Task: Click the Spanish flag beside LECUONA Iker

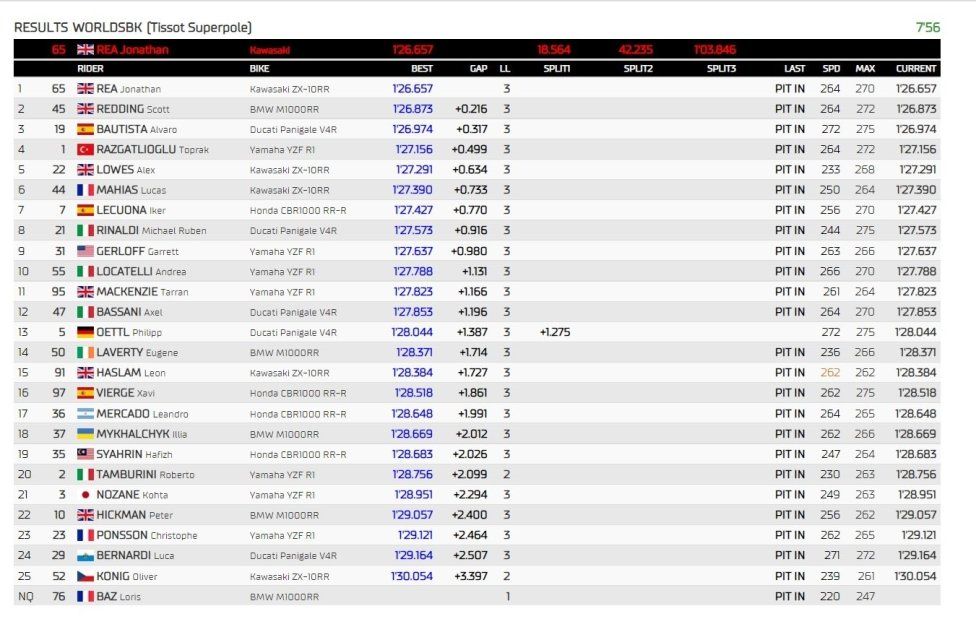Action: 85,210
